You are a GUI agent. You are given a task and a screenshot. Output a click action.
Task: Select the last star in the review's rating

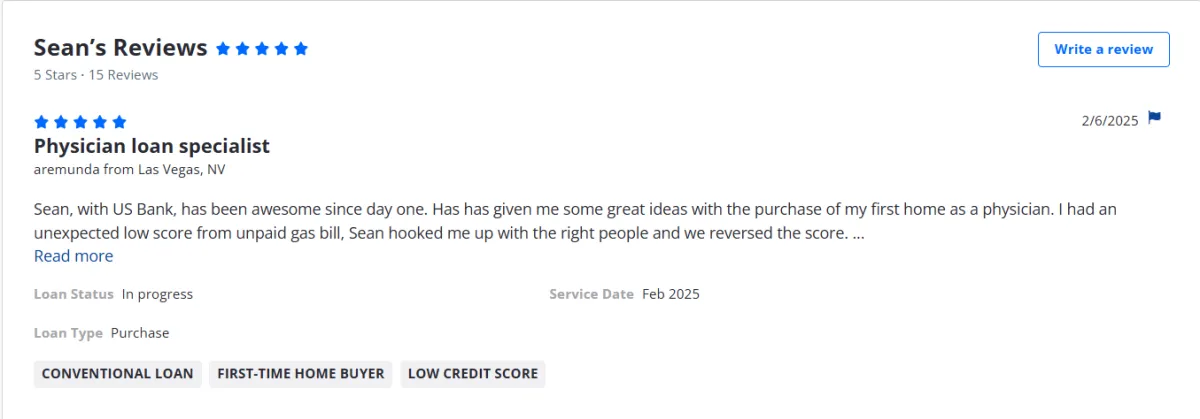pyautogui.click(x=119, y=122)
